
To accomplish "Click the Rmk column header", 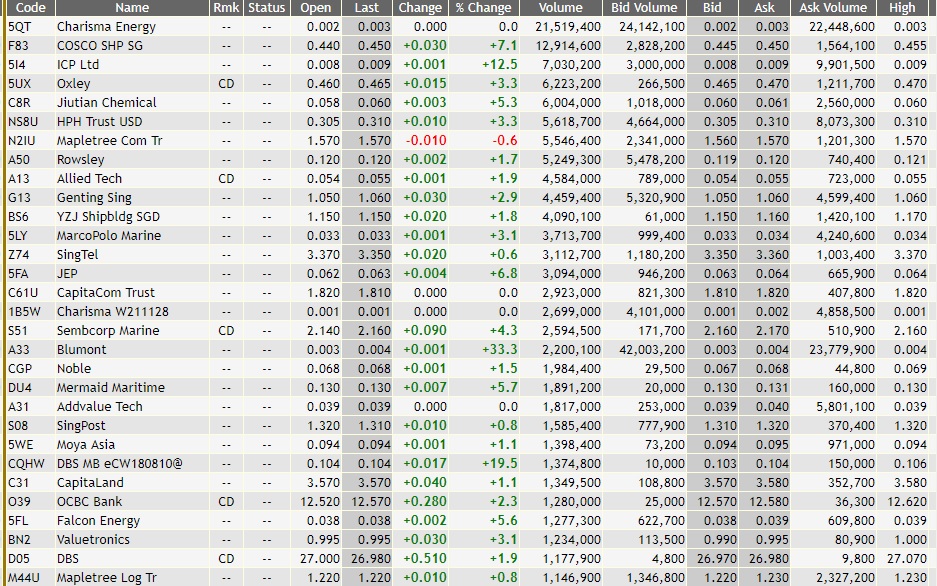I will pos(226,8).
